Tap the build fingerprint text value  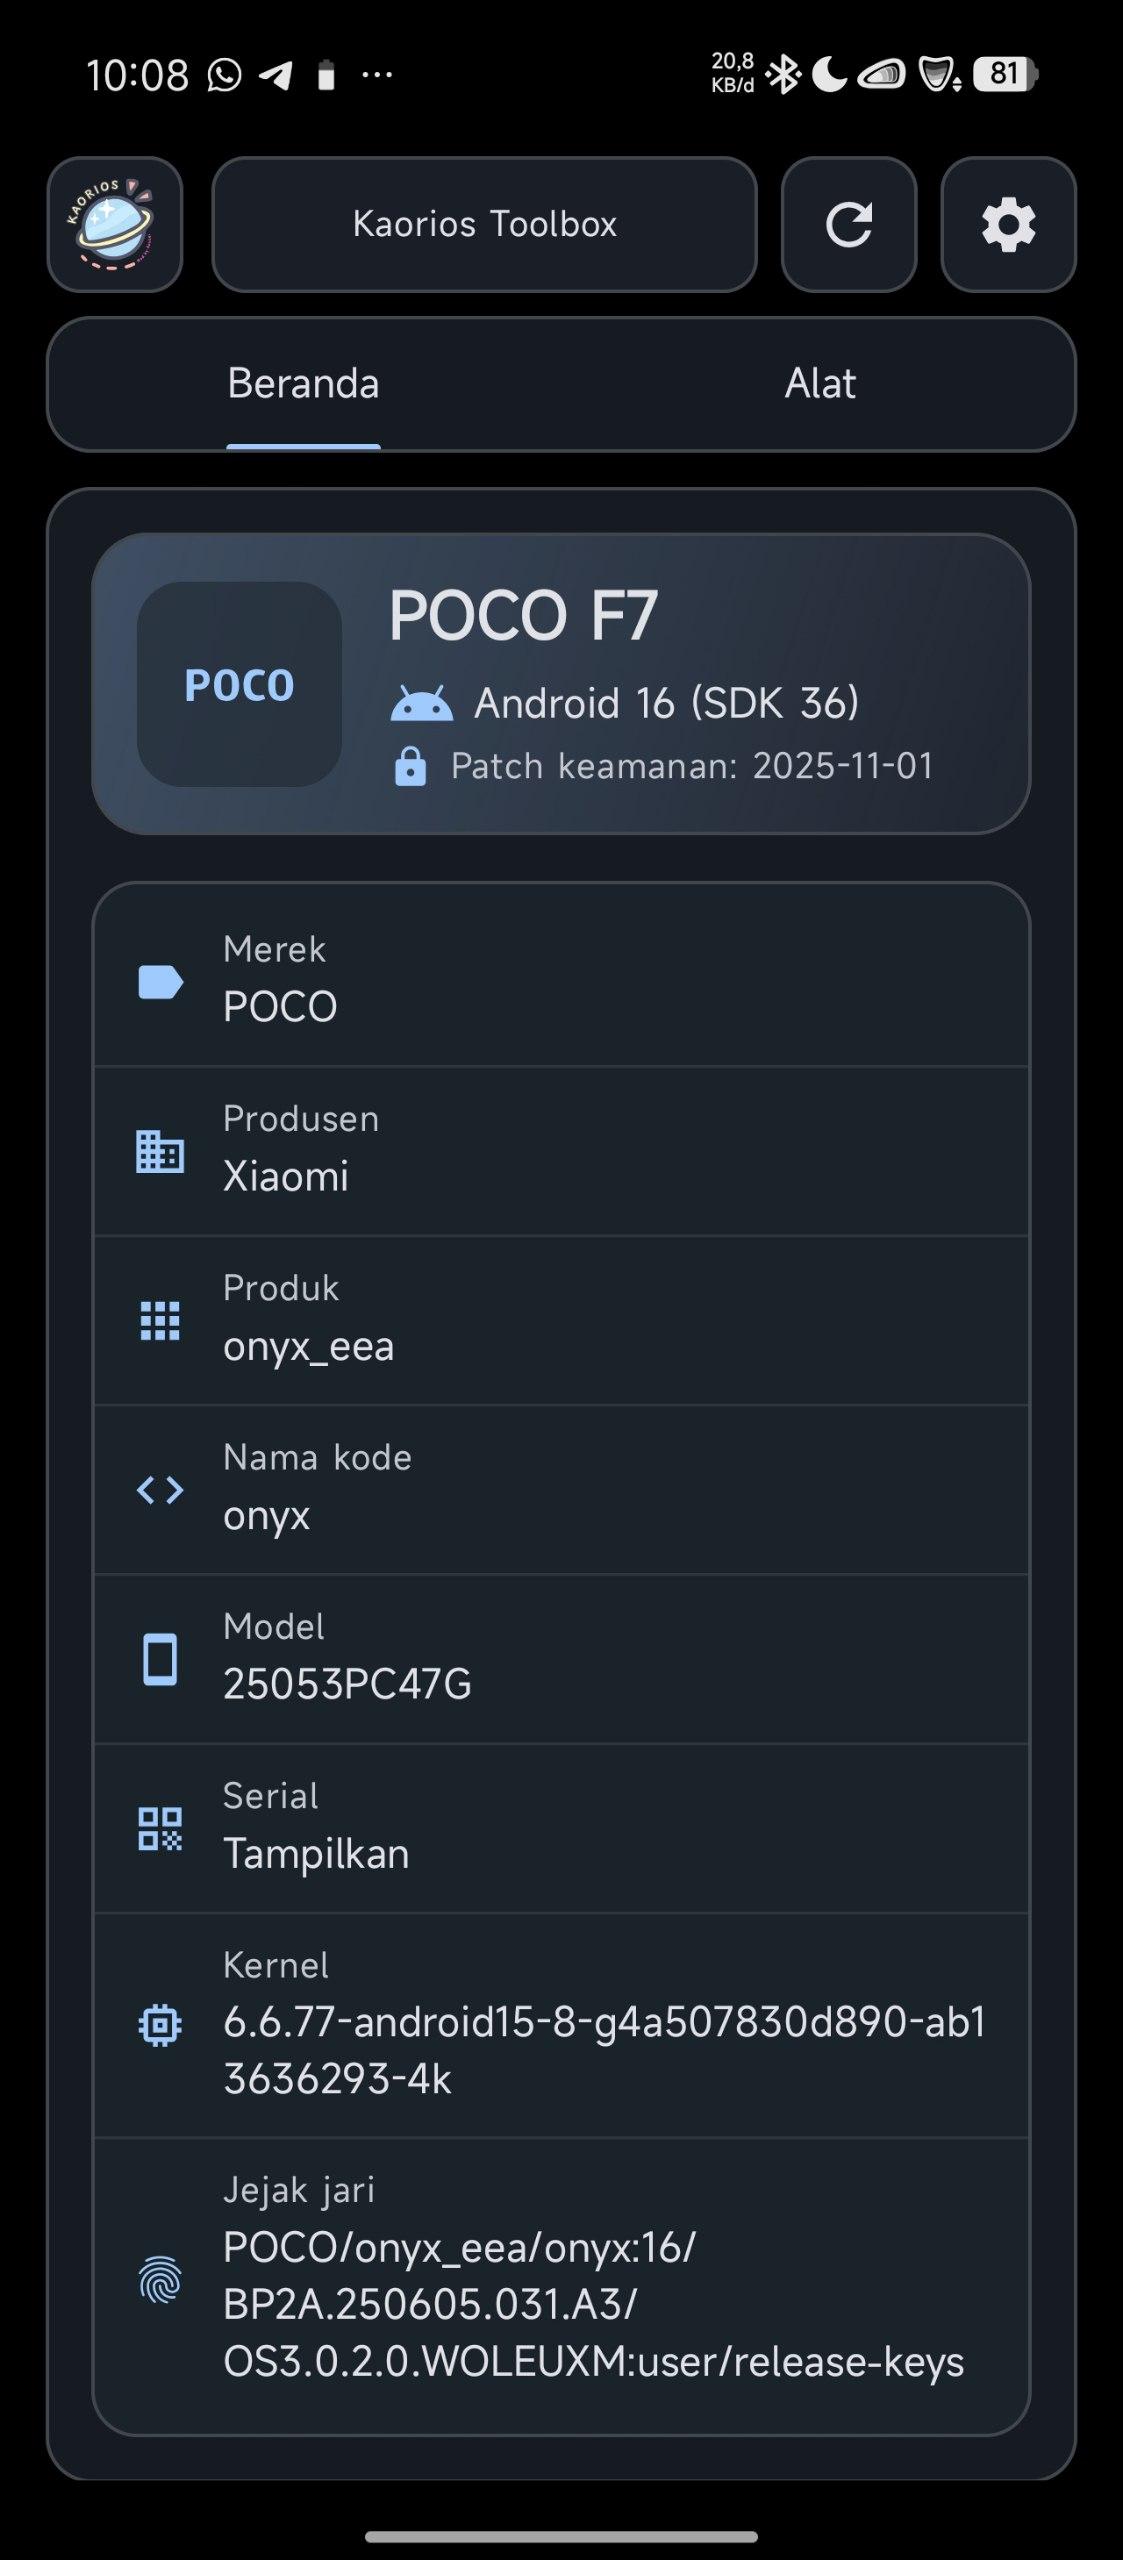point(592,2305)
